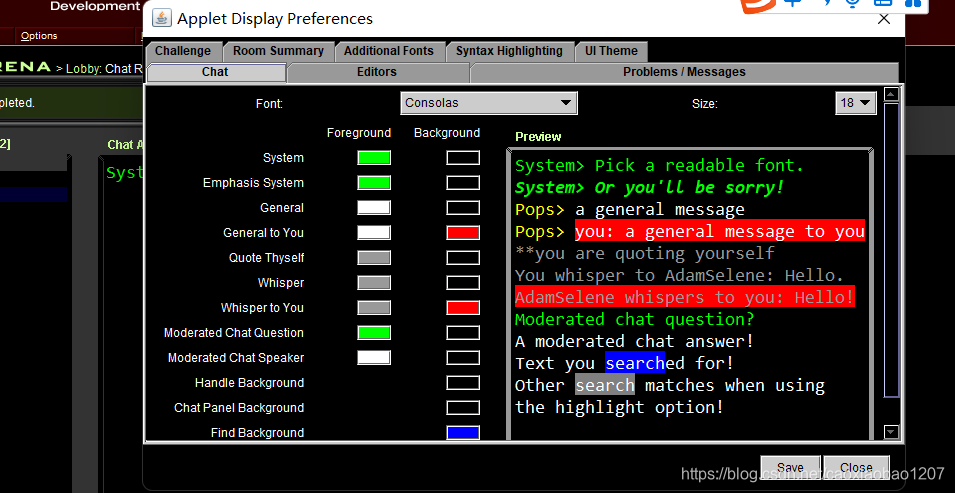Open the Challenge tab
The height and width of the screenshot is (493, 955).
click(183, 51)
